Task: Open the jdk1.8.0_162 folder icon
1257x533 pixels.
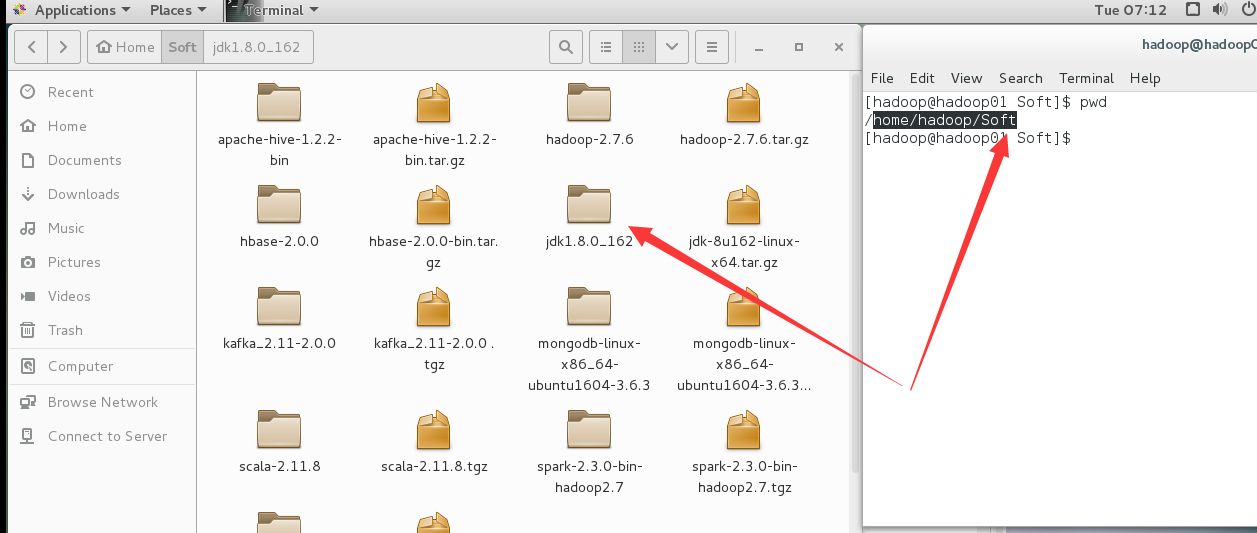Action: (x=589, y=204)
